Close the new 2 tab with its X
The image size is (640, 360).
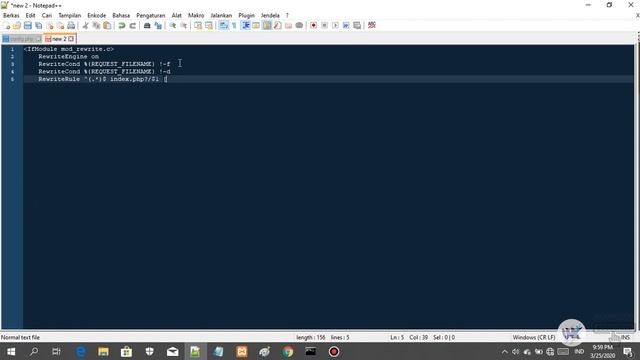click(x=71, y=39)
